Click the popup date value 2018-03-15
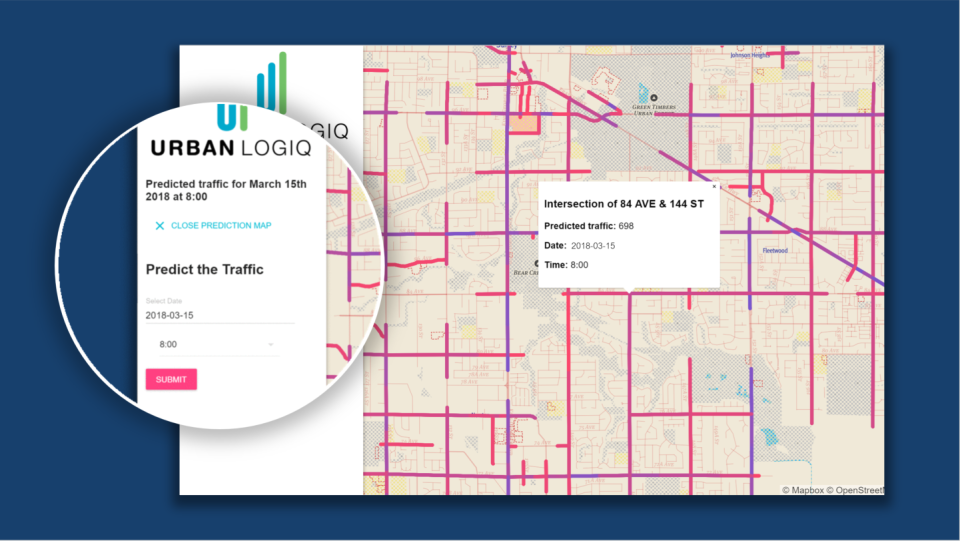Screen dimensions: 960x541 click(x=593, y=245)
